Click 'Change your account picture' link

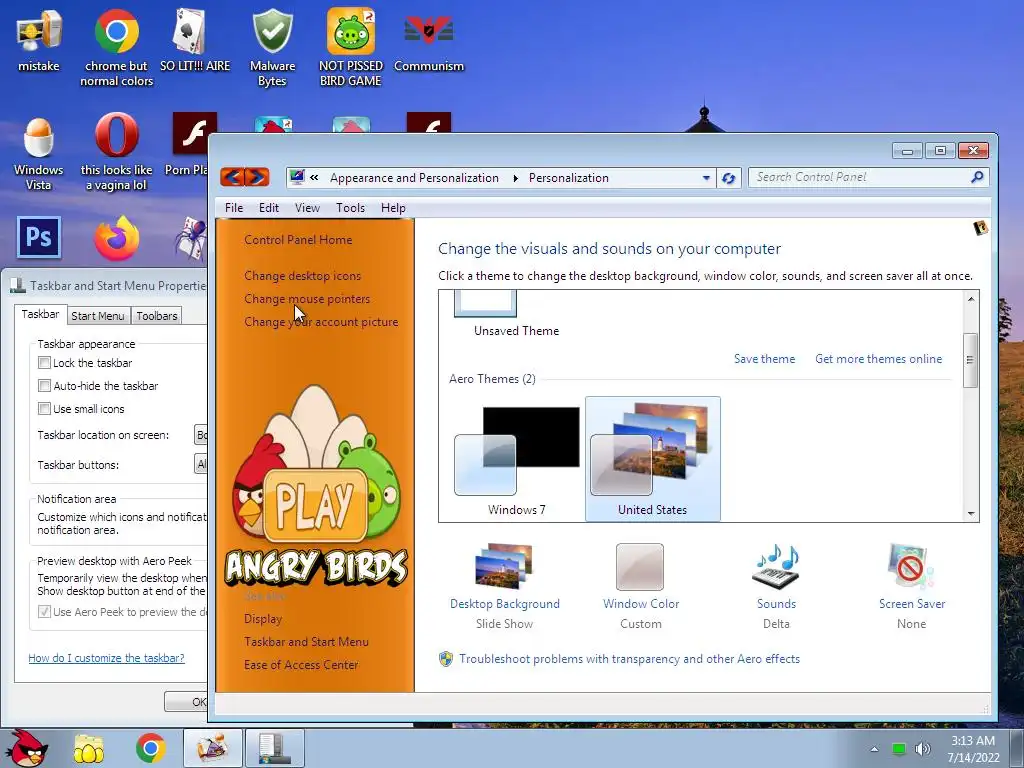(321, 321)
